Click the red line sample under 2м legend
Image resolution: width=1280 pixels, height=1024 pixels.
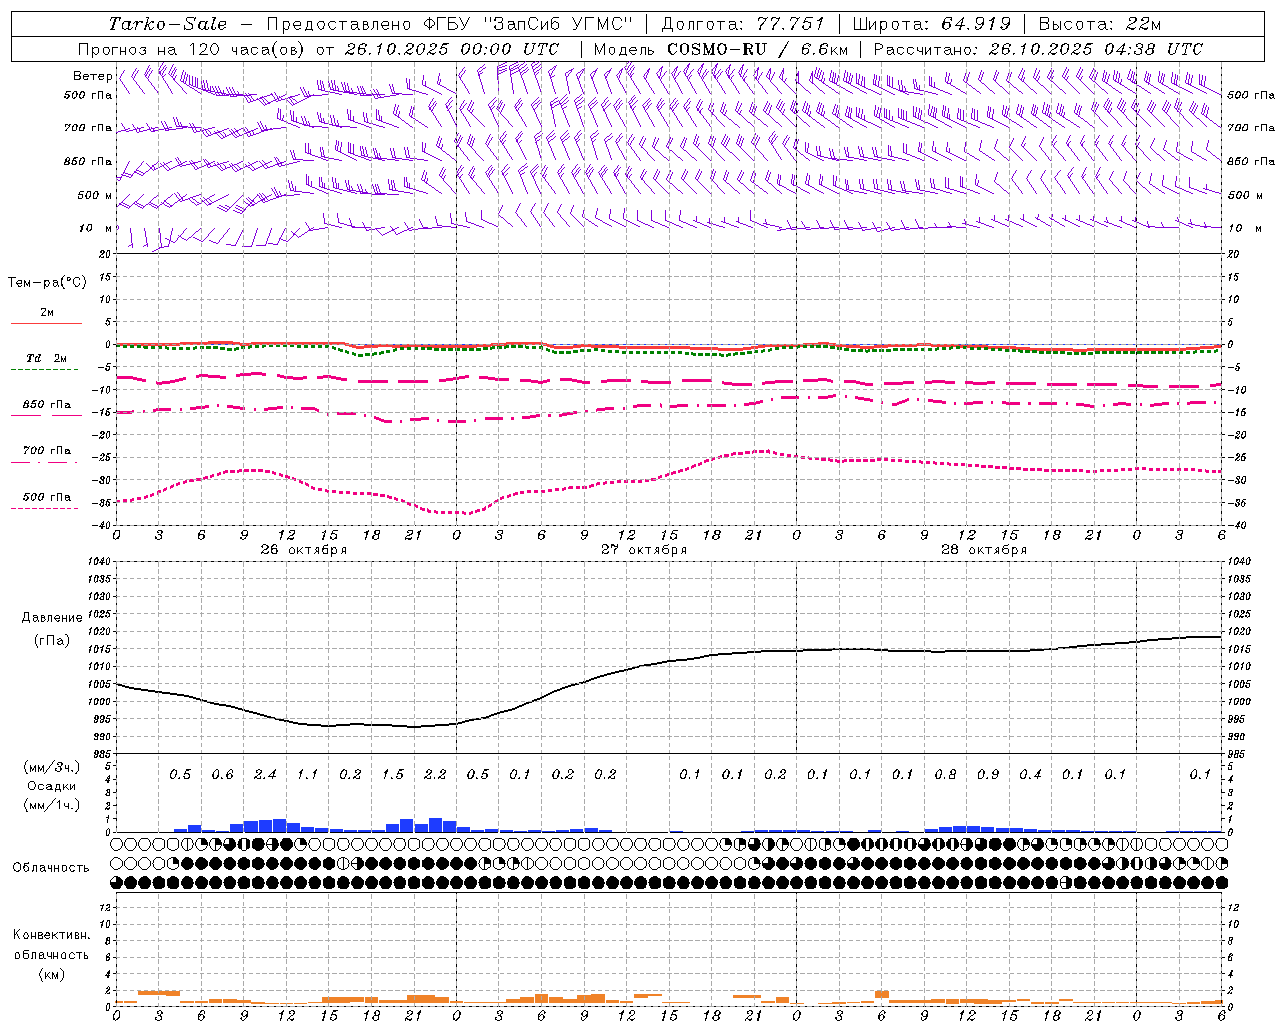(46, 323)
